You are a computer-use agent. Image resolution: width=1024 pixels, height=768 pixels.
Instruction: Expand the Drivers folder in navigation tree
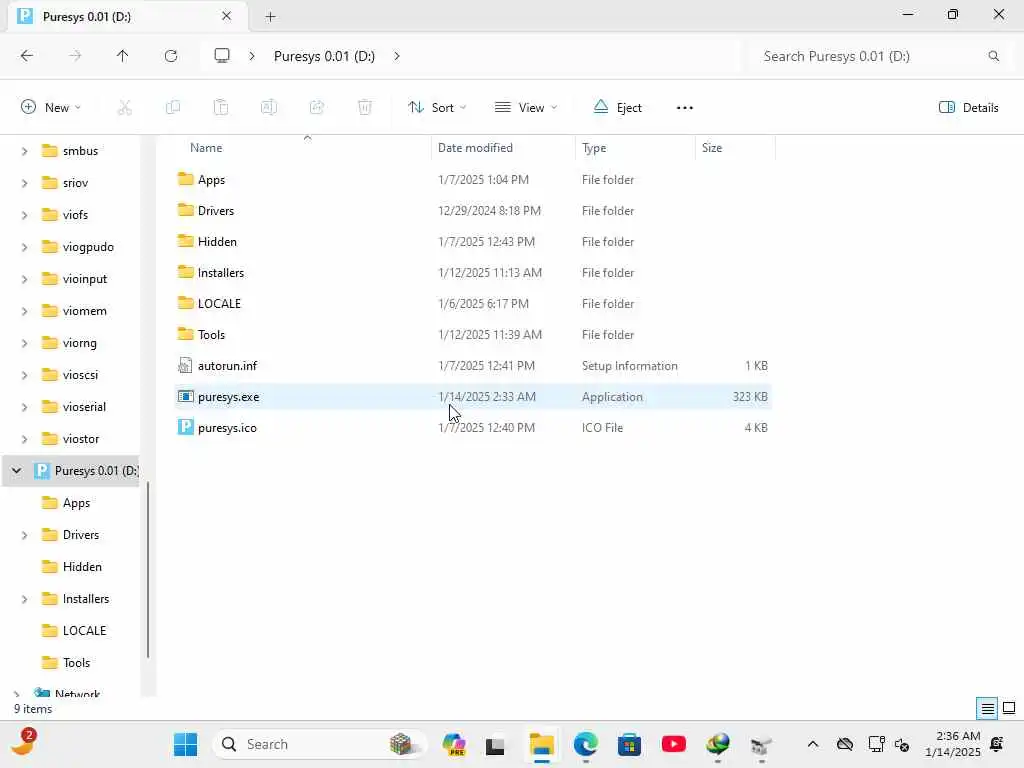coord(24,535)
